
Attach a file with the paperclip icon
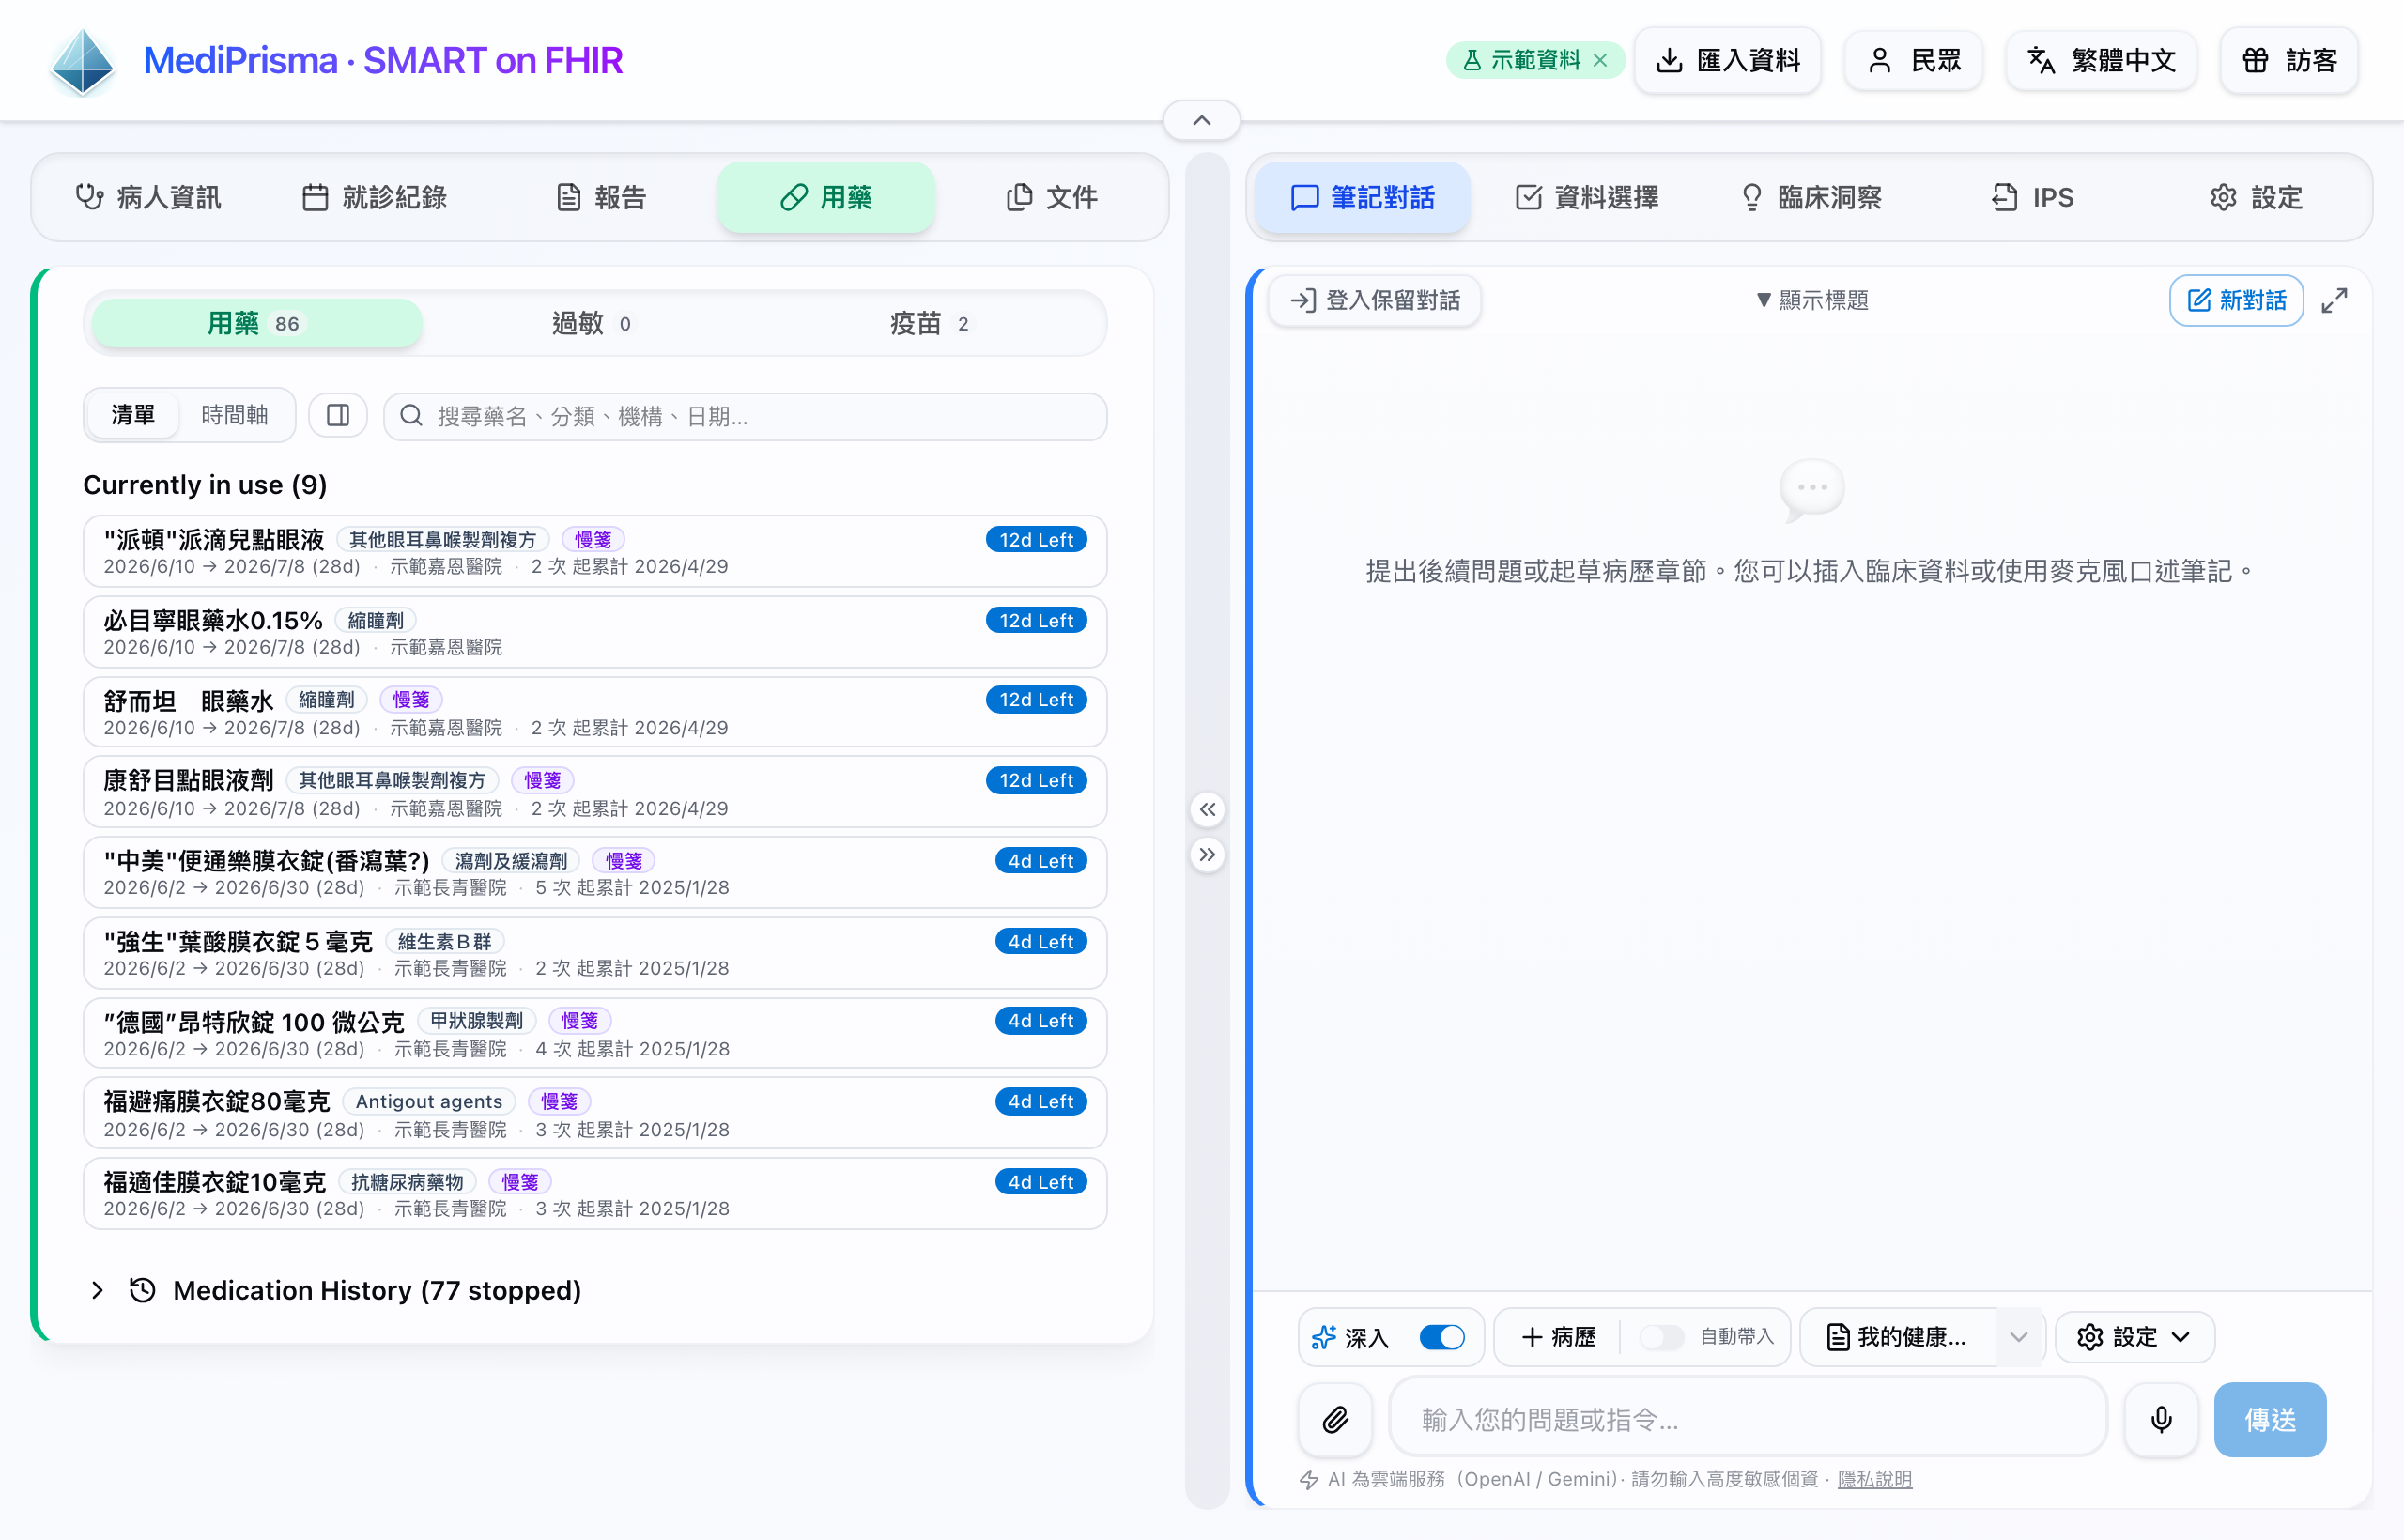(x=1335, y=1419)
